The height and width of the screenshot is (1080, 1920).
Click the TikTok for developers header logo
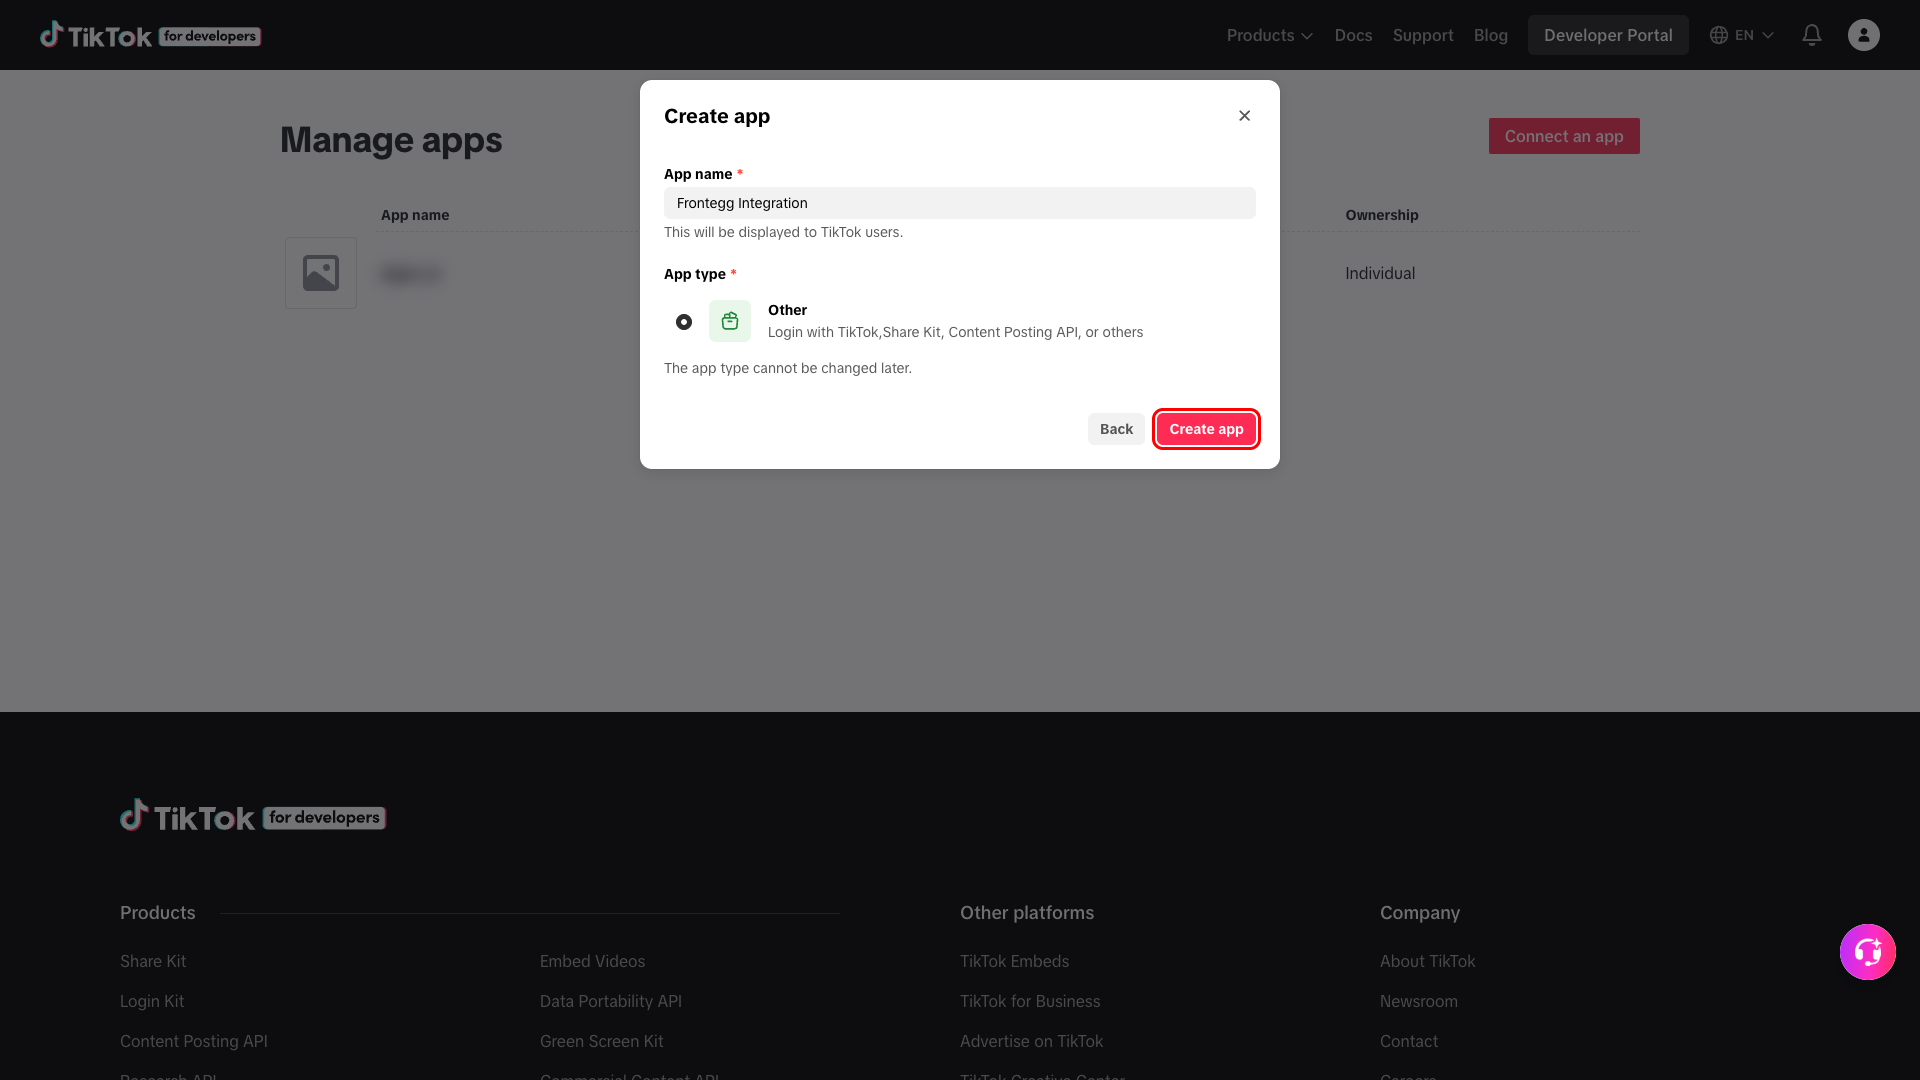click(150, 35)
